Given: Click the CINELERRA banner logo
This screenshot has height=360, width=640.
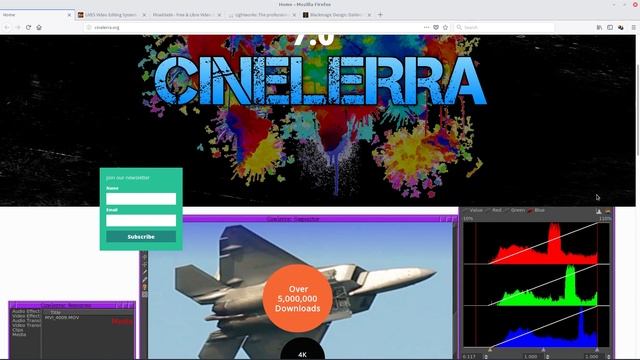Looking at the screenshot, I should (320, 81).
